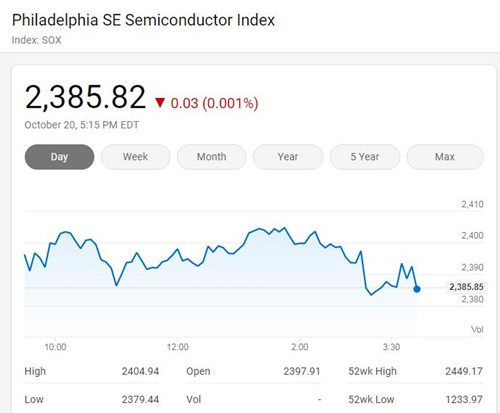Viewport: 500px width, 413px height.
Task: Select the Year range button
Action: pos(288,157)
